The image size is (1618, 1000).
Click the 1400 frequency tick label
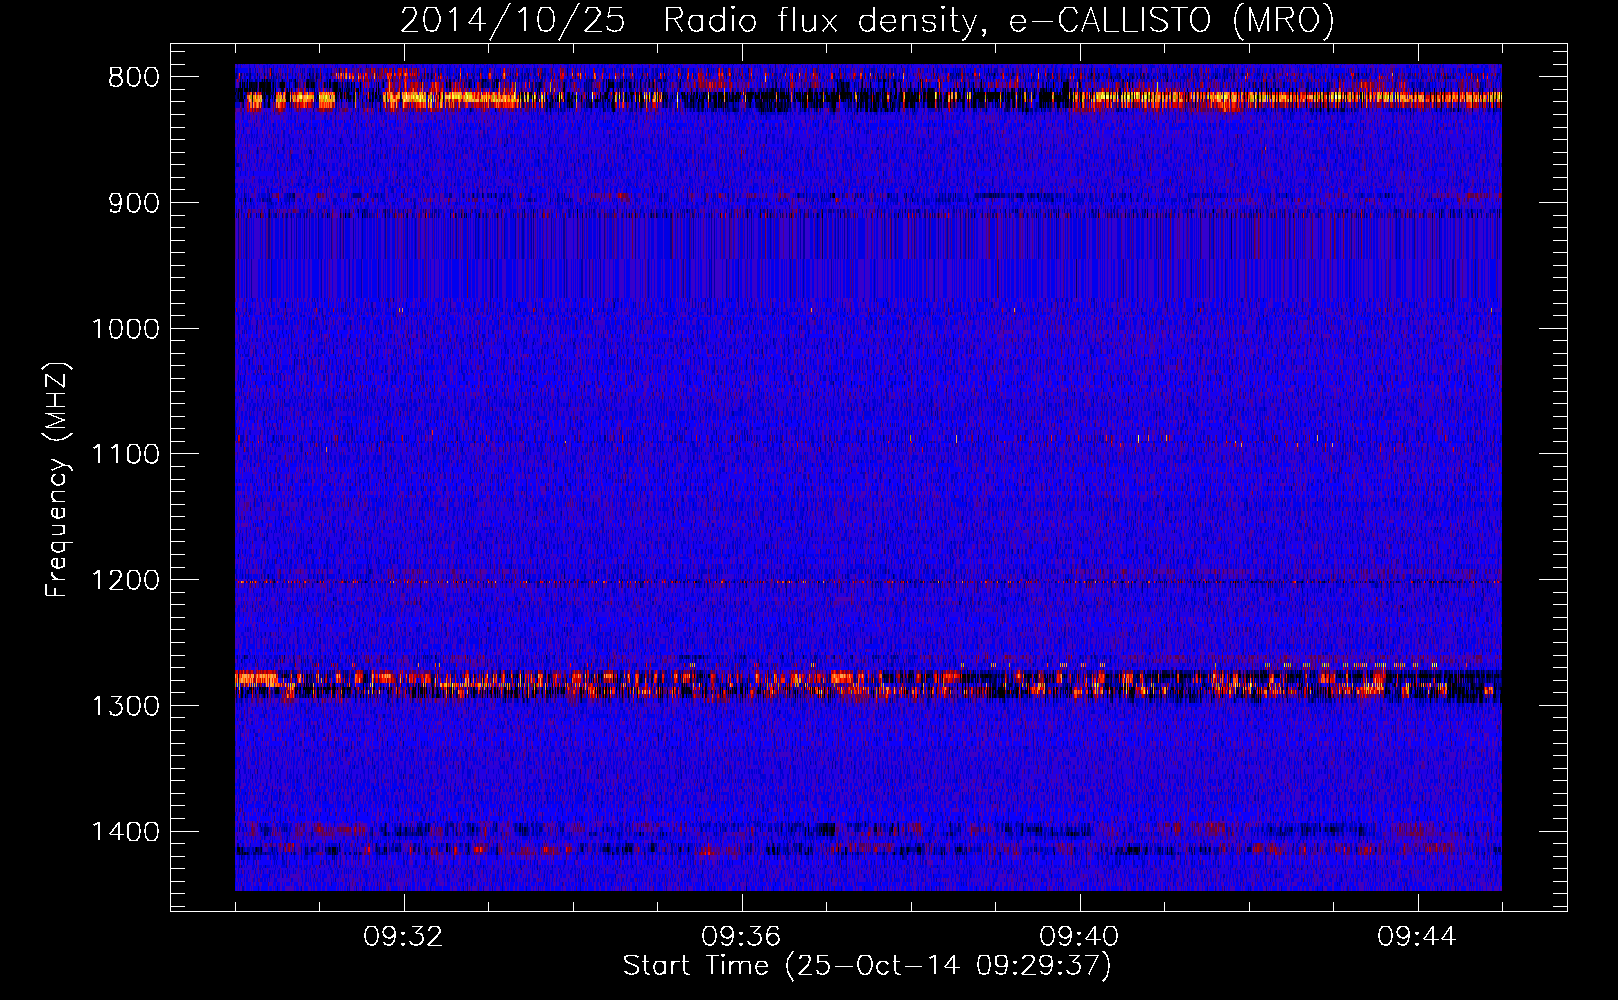point(125,832)
